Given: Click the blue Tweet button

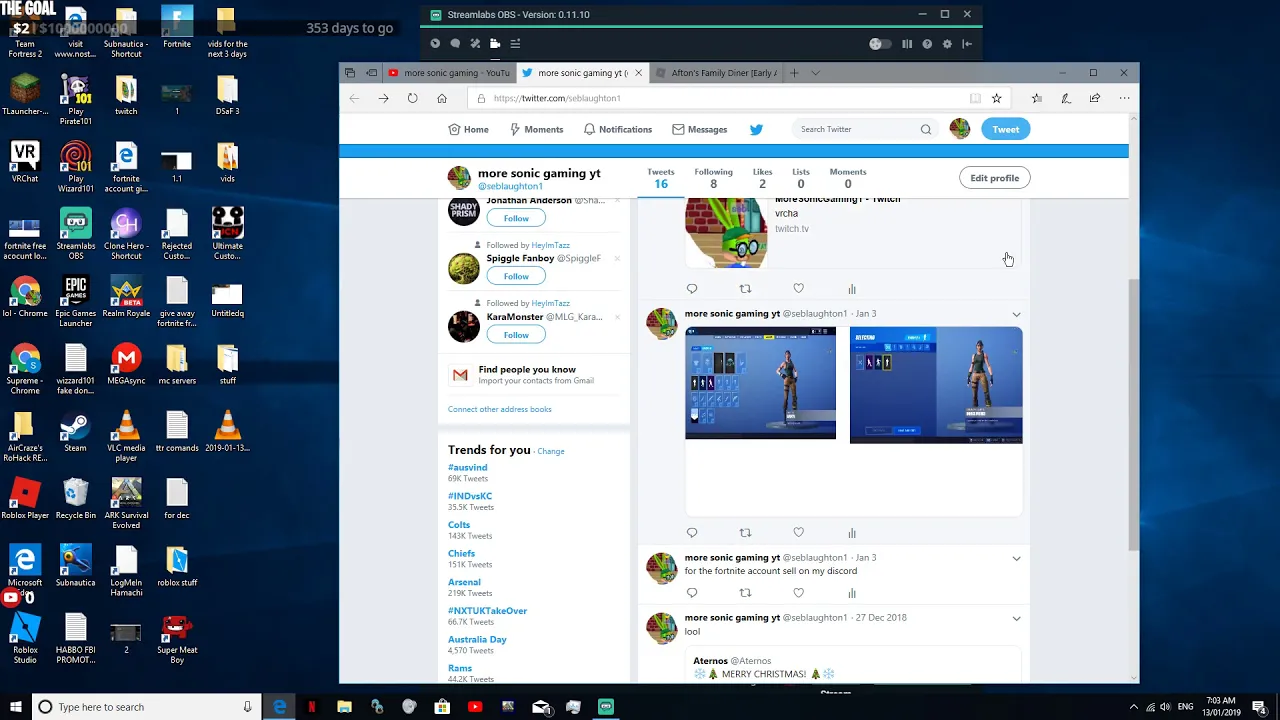Looking at the screenshot, I should click(1005, 129).
